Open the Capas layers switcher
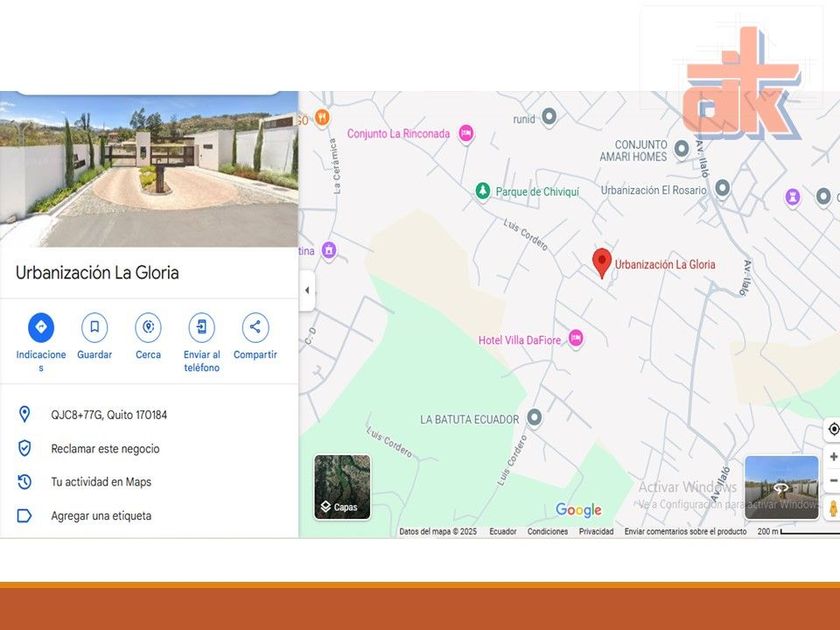 [342, 487]
